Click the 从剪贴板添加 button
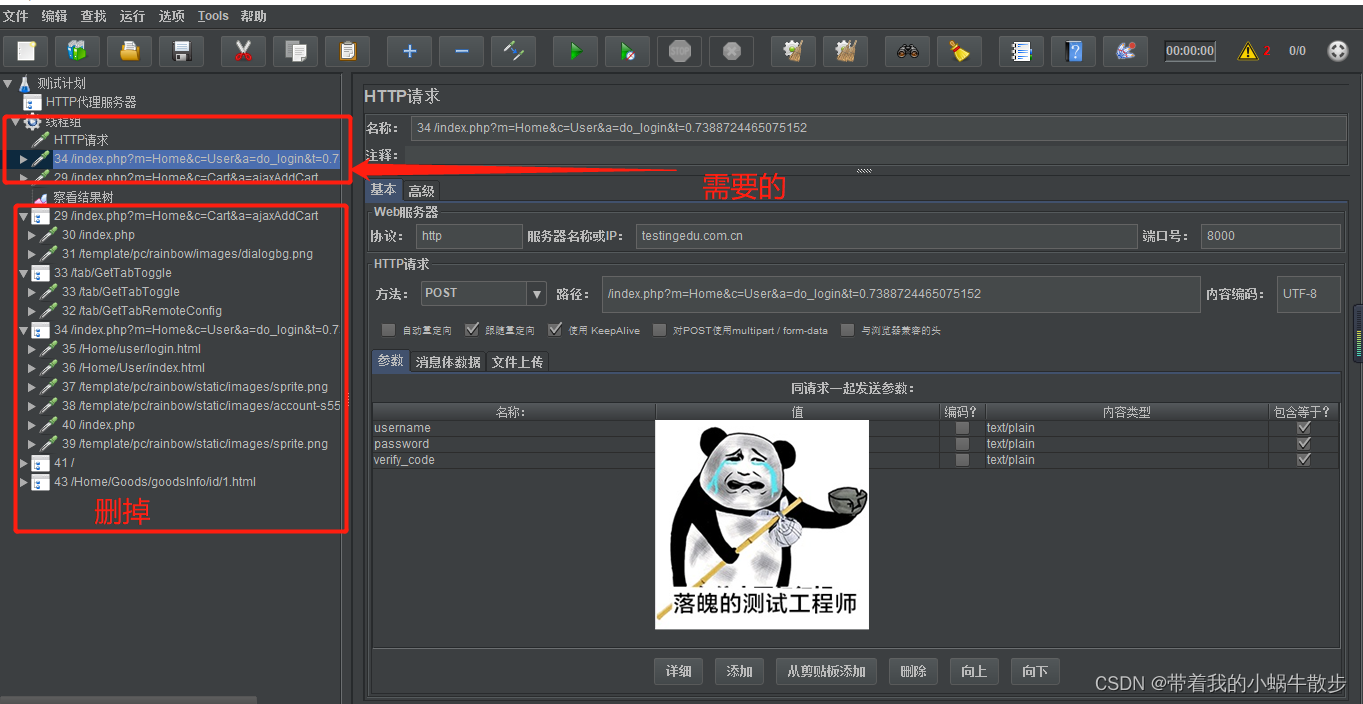The width and height of the screenshot is (1363, 704). pos(826,671)
